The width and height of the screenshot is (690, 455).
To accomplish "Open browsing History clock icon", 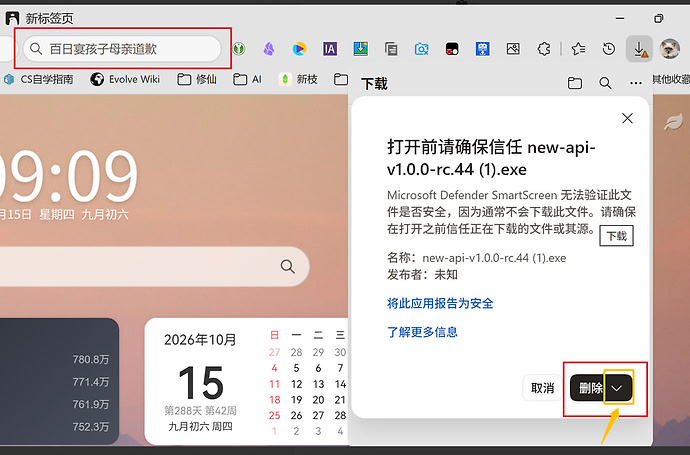I will [x=609, y=49].
